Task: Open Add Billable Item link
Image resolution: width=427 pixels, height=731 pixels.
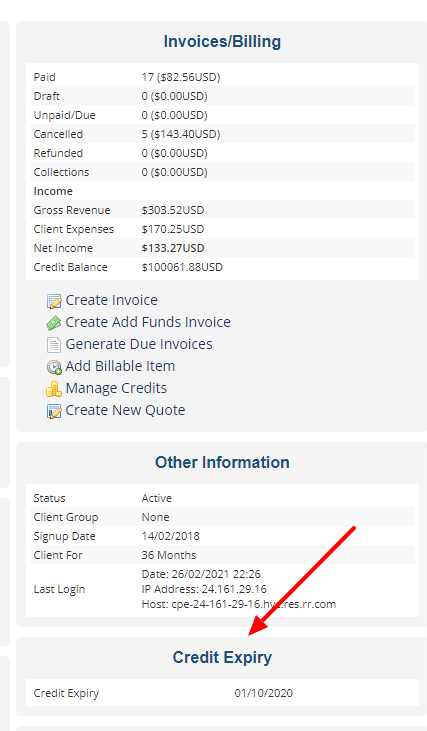Action: coord(120,366)
